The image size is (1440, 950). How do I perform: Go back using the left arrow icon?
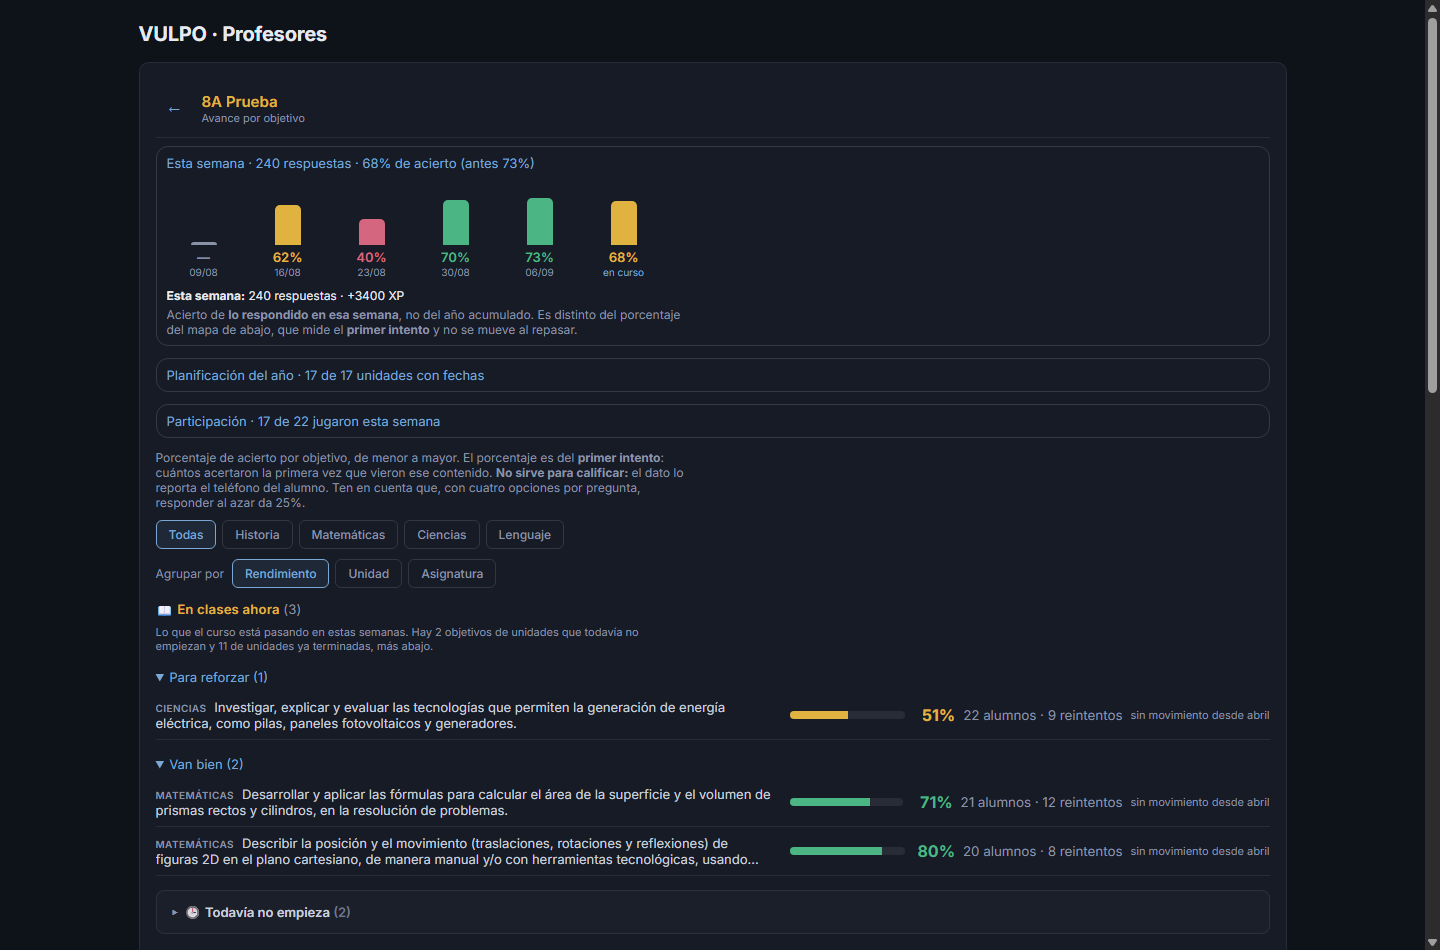click(174, 109)
